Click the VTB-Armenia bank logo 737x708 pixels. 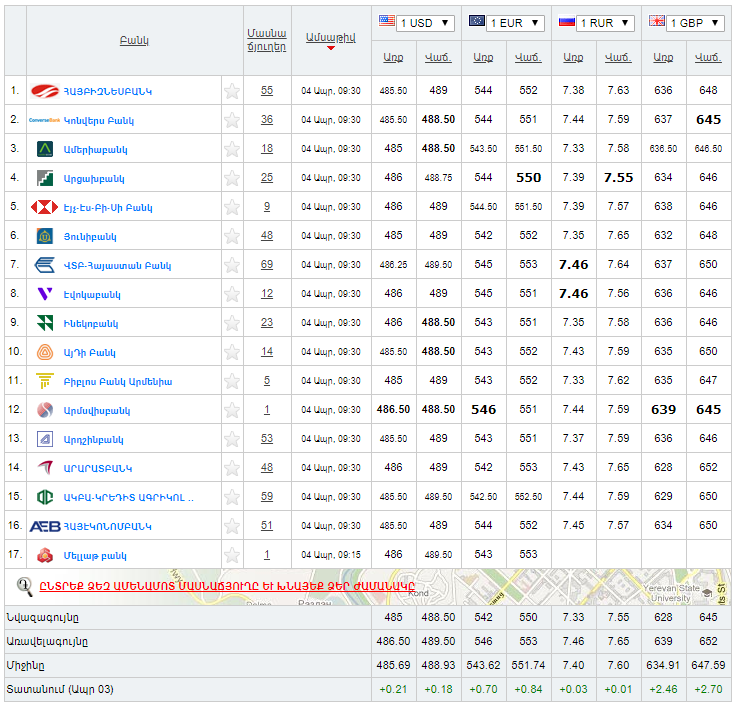click(x=45, y=265)
